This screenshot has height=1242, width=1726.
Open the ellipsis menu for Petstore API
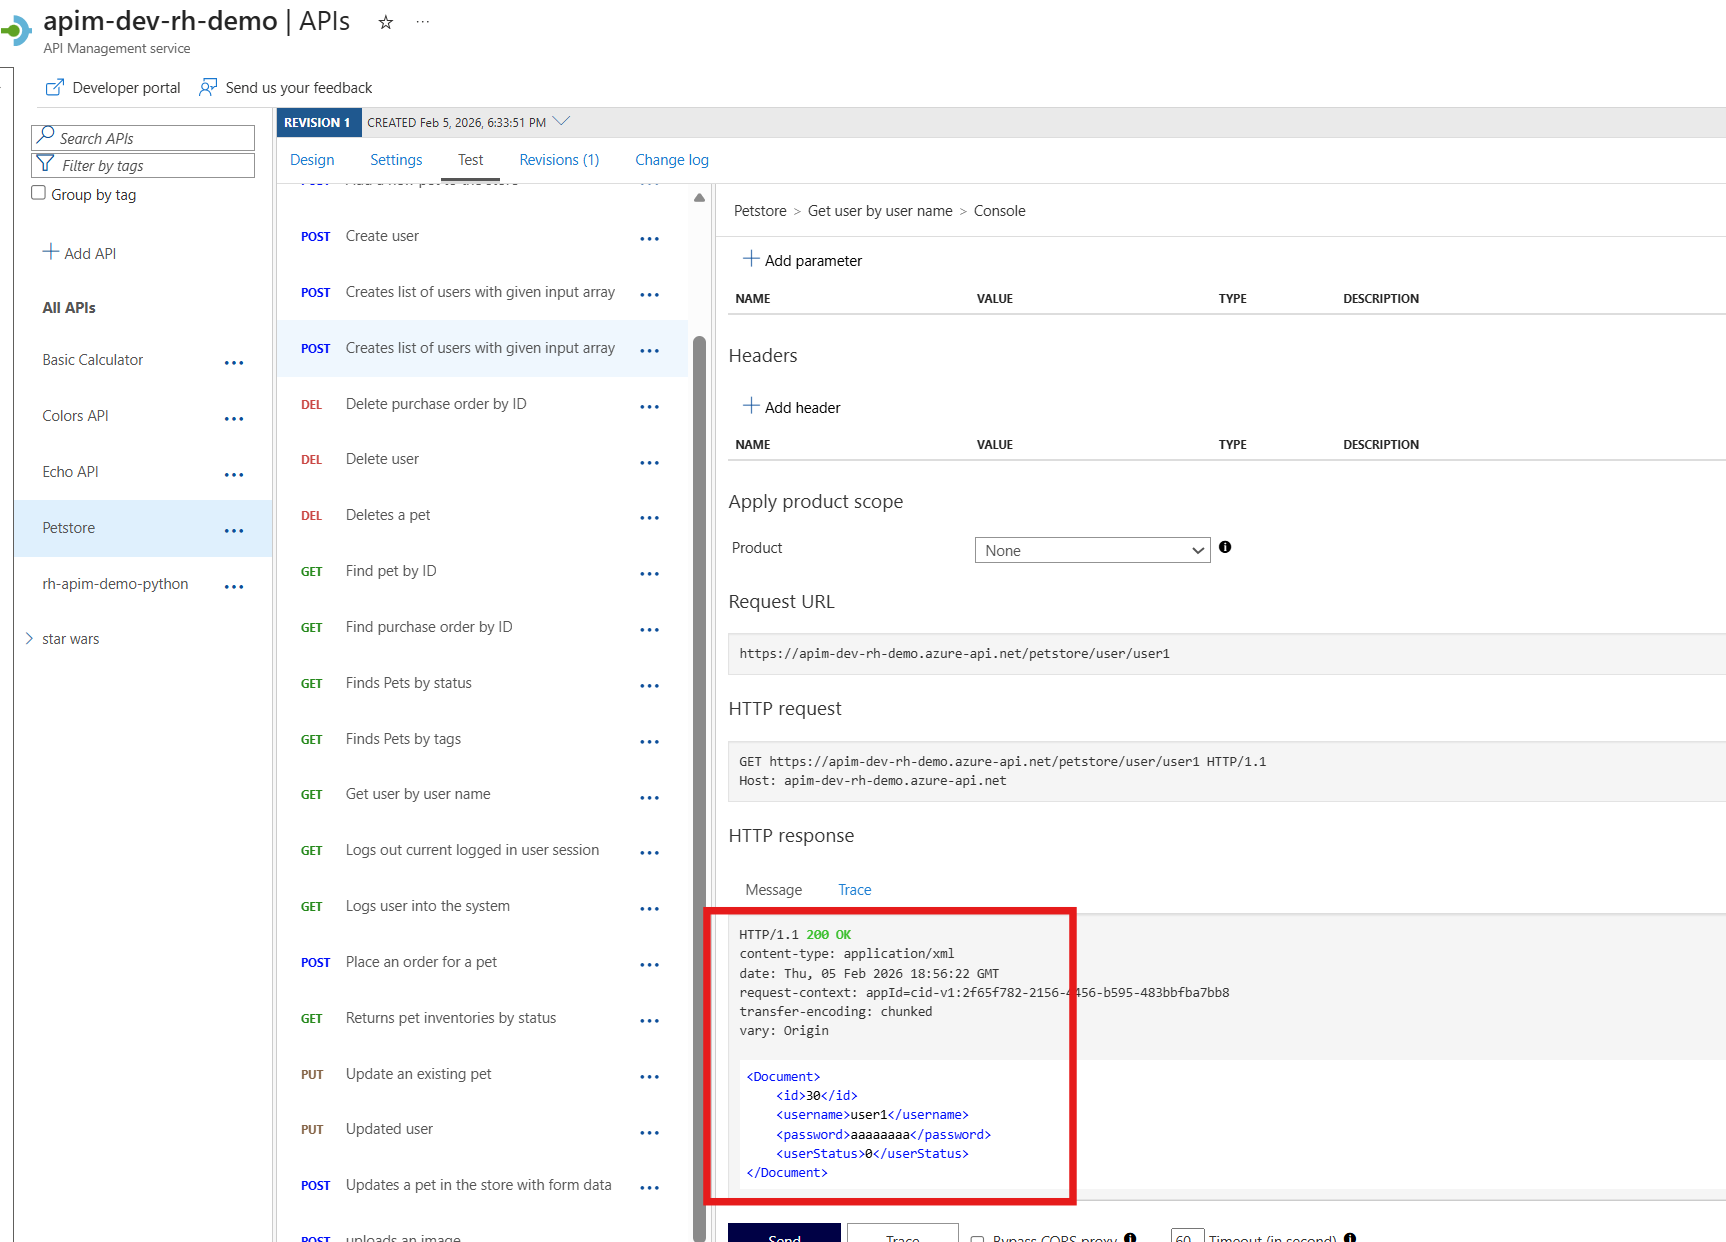click(234, 531)
